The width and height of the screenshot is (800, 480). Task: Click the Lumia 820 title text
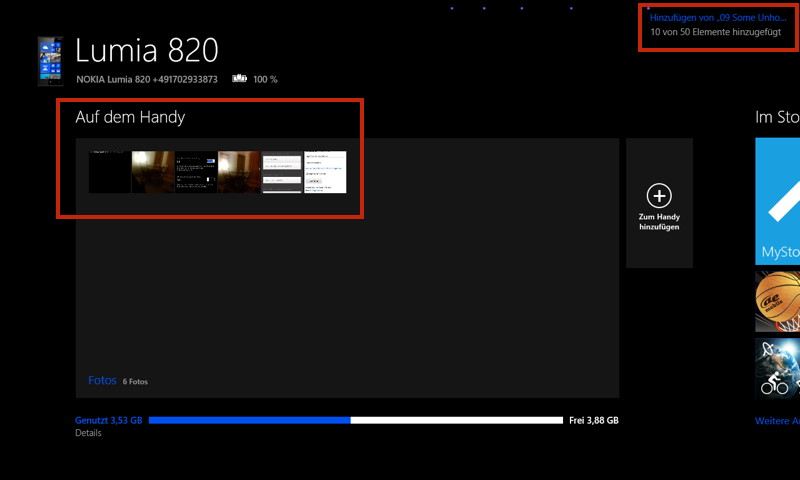tap(147, 50)
